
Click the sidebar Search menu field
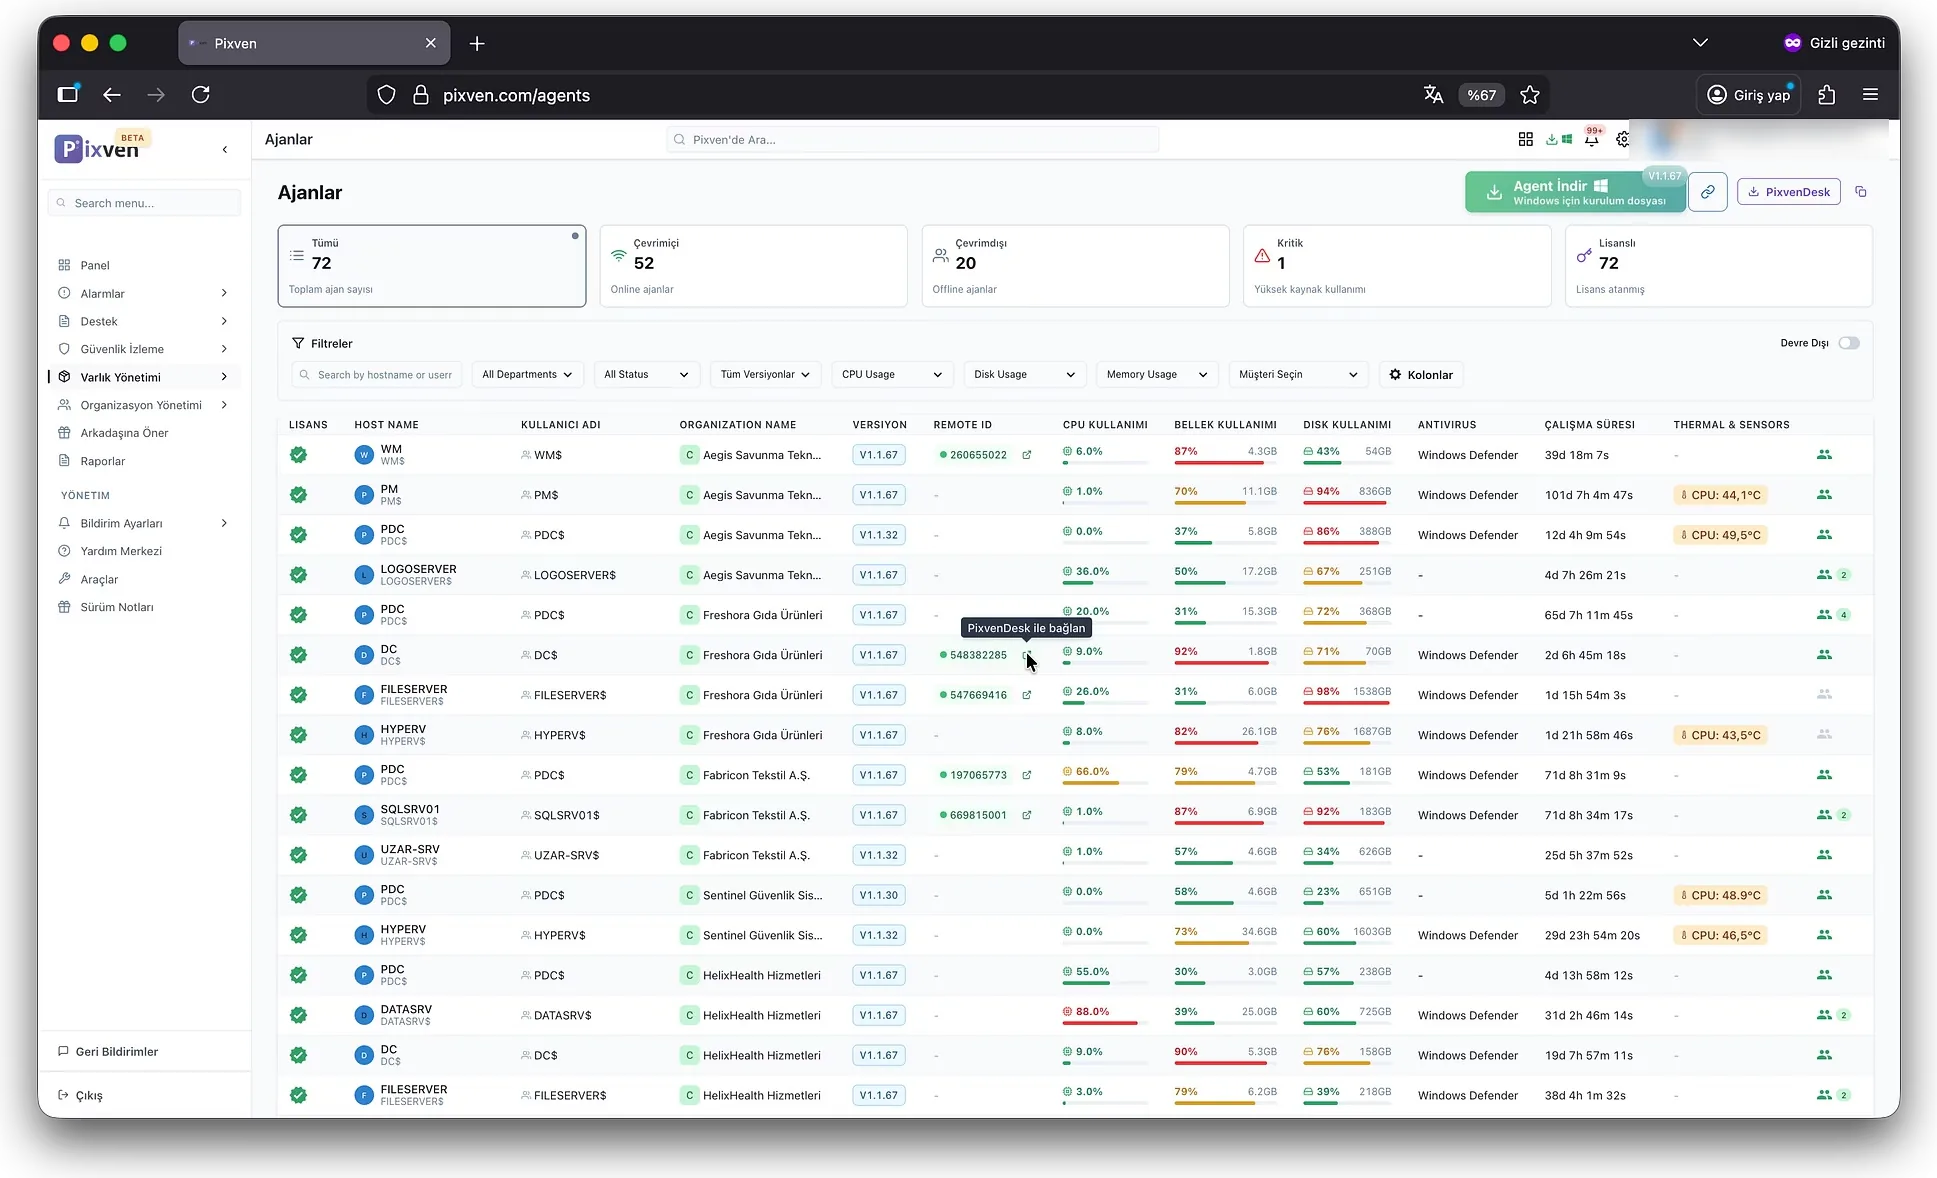(x=145, y=203)
